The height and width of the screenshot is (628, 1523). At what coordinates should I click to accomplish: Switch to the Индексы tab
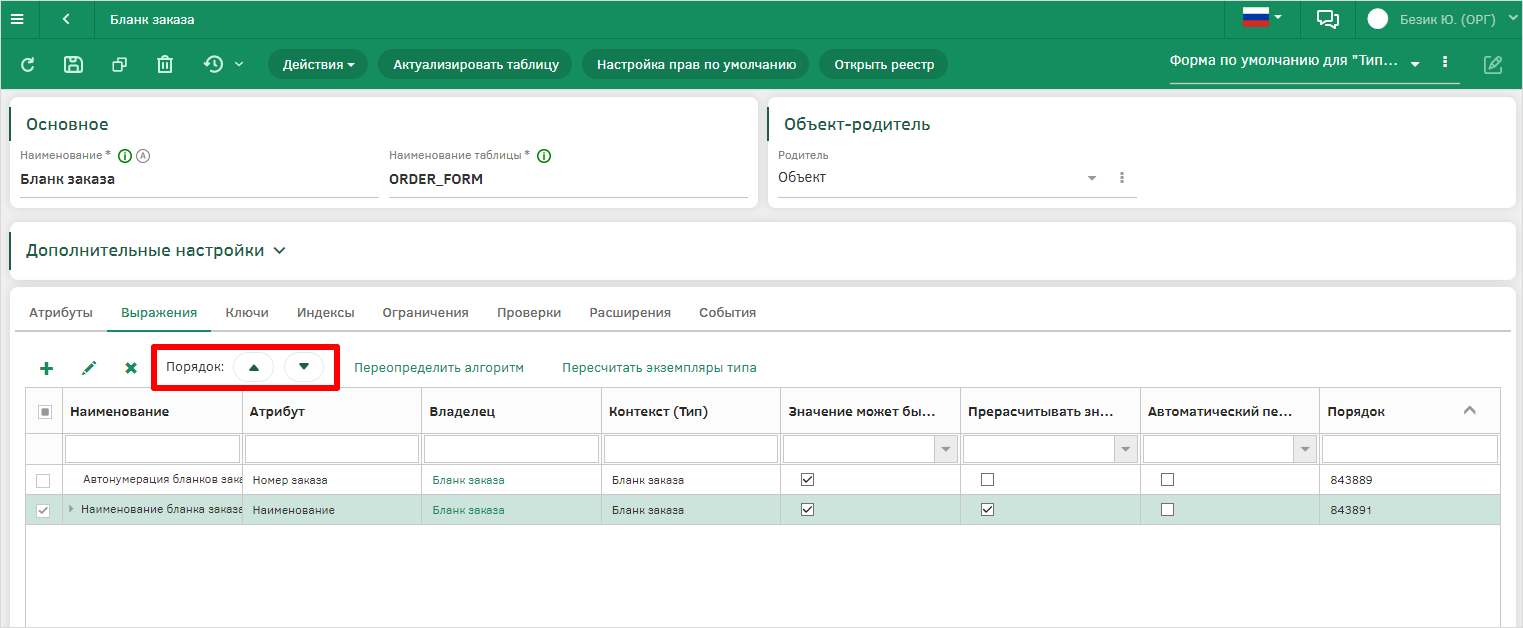(x=326, y=313)
